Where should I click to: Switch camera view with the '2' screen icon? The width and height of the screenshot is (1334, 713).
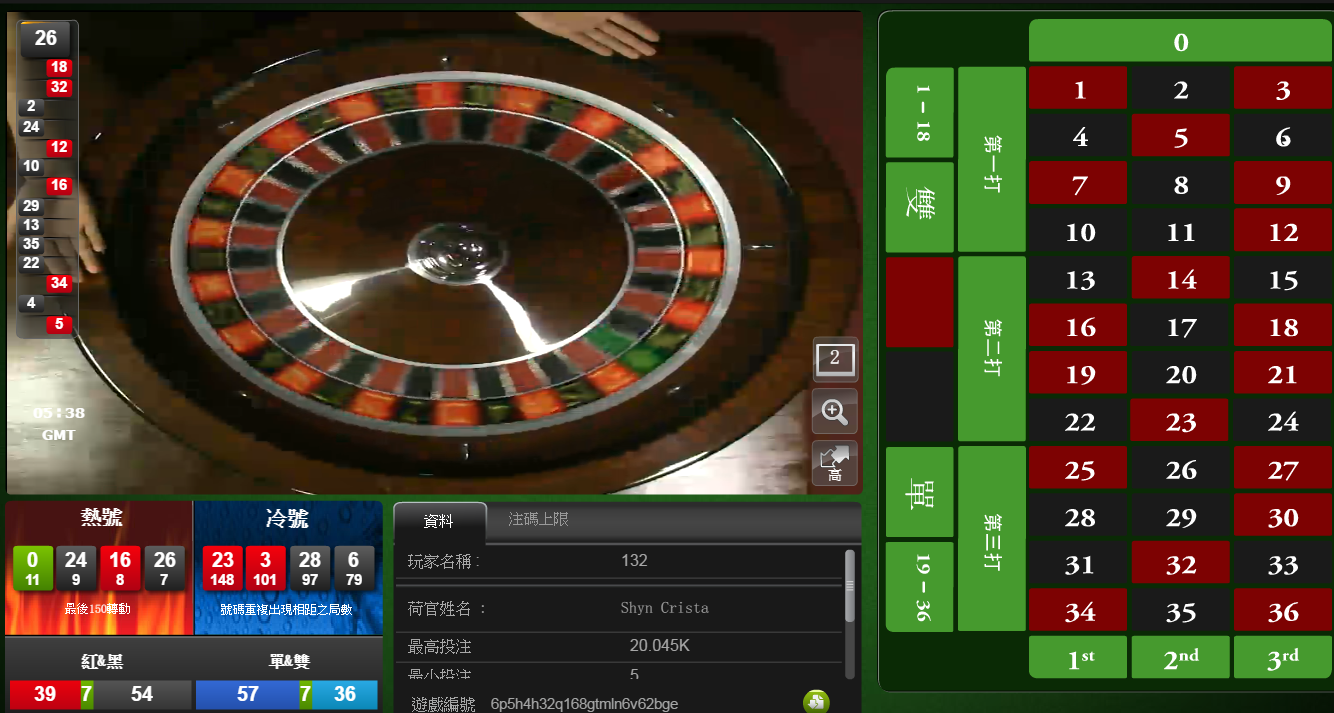coord(835,360)
